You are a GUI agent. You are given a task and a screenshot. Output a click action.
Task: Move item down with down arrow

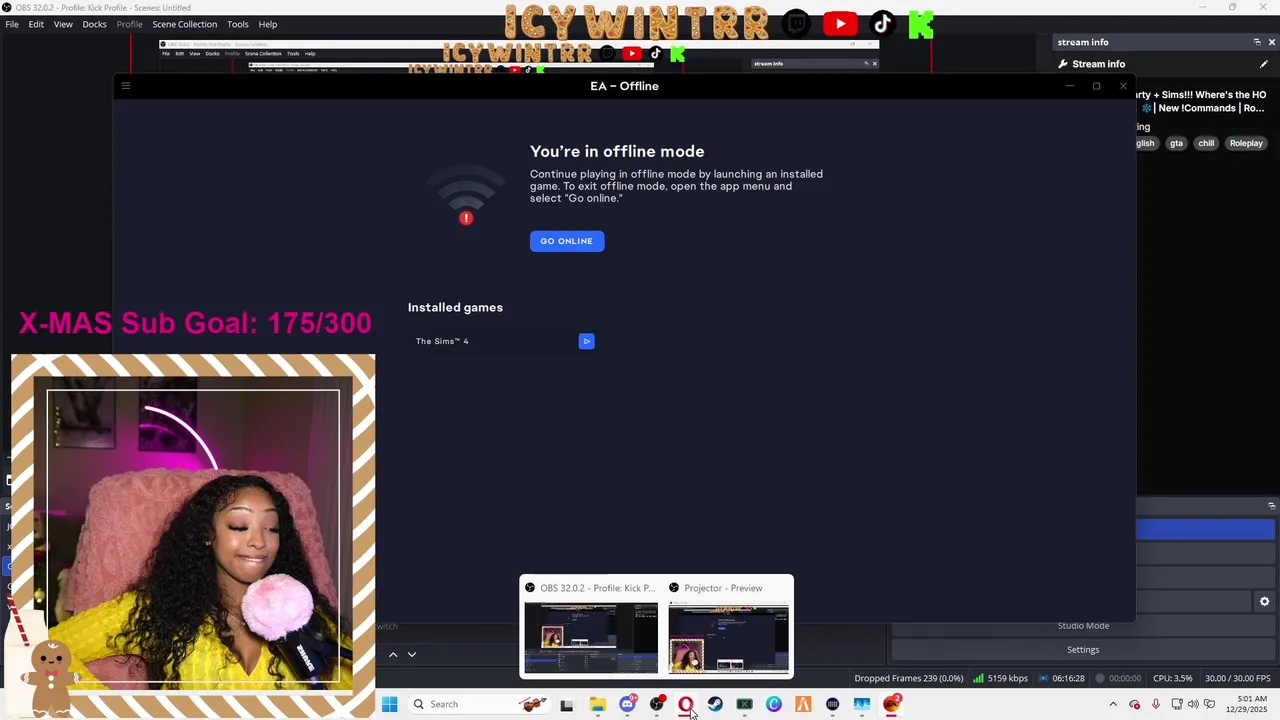point(411,654)
